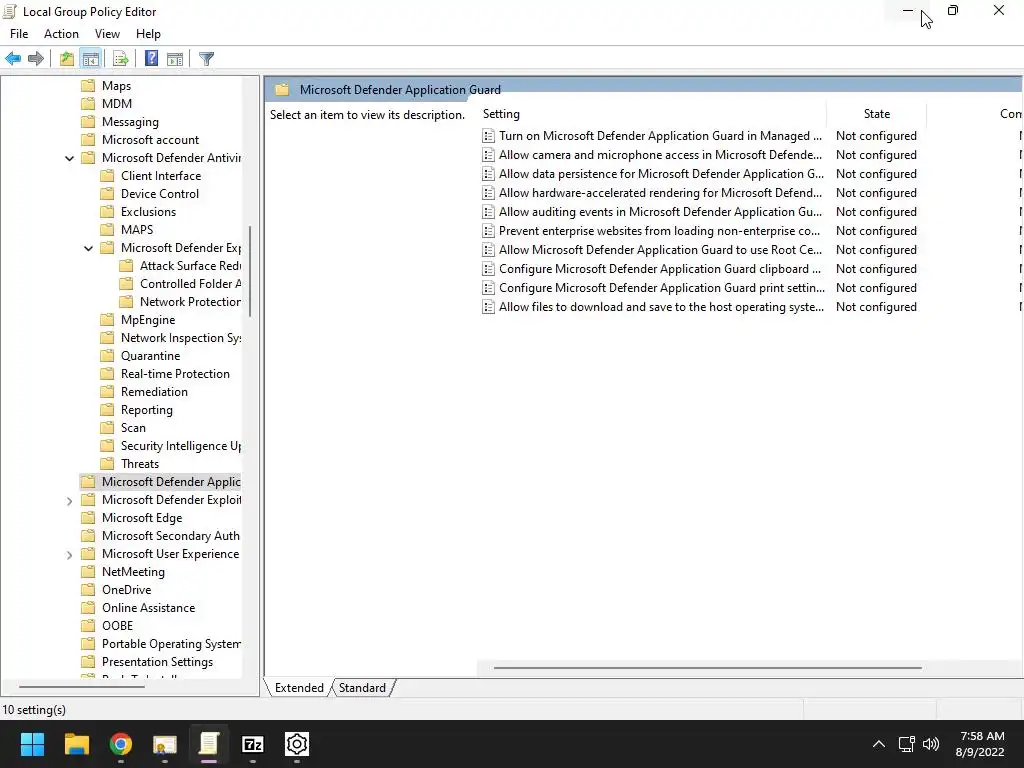Viewport: 1024px width, 768px height.
Task: Click the volume icon in system tray
Action: click(x=931, y=744)
